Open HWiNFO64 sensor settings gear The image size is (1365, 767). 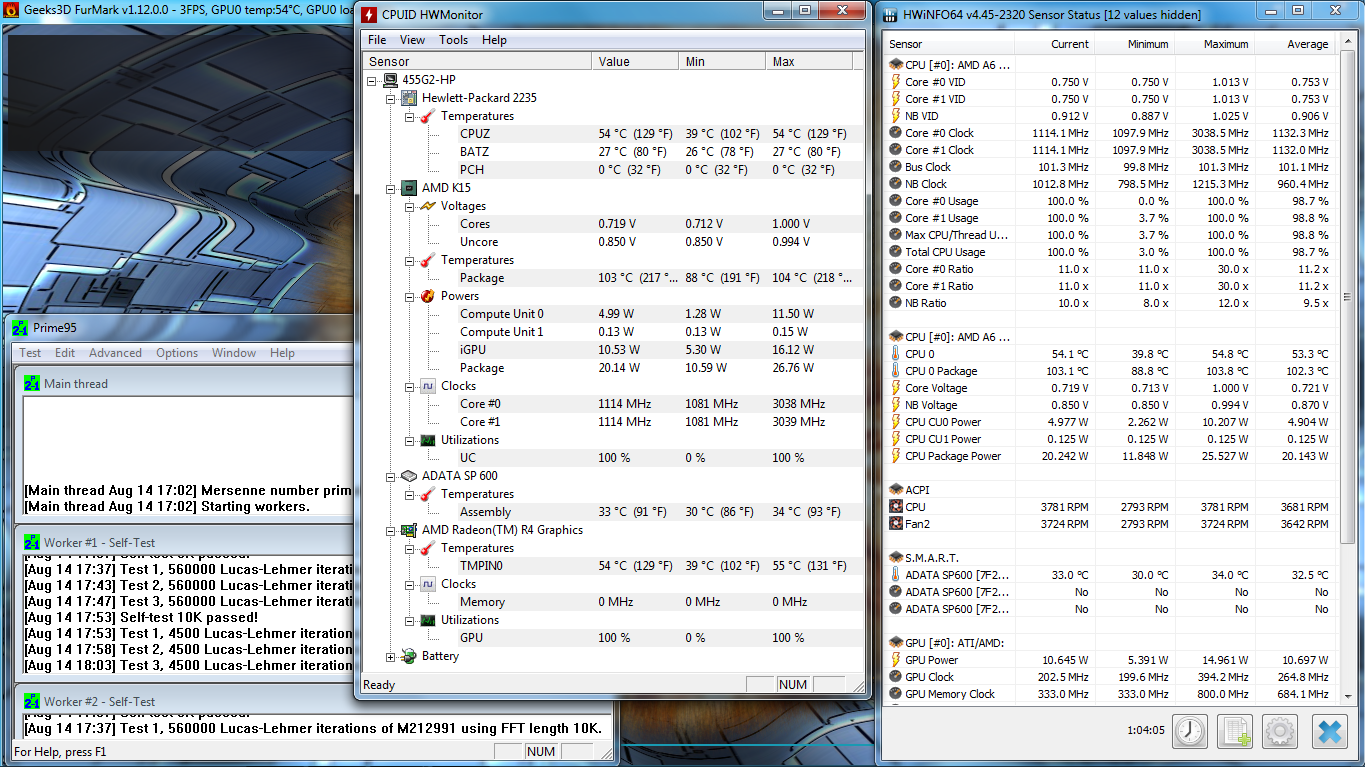1280,731
